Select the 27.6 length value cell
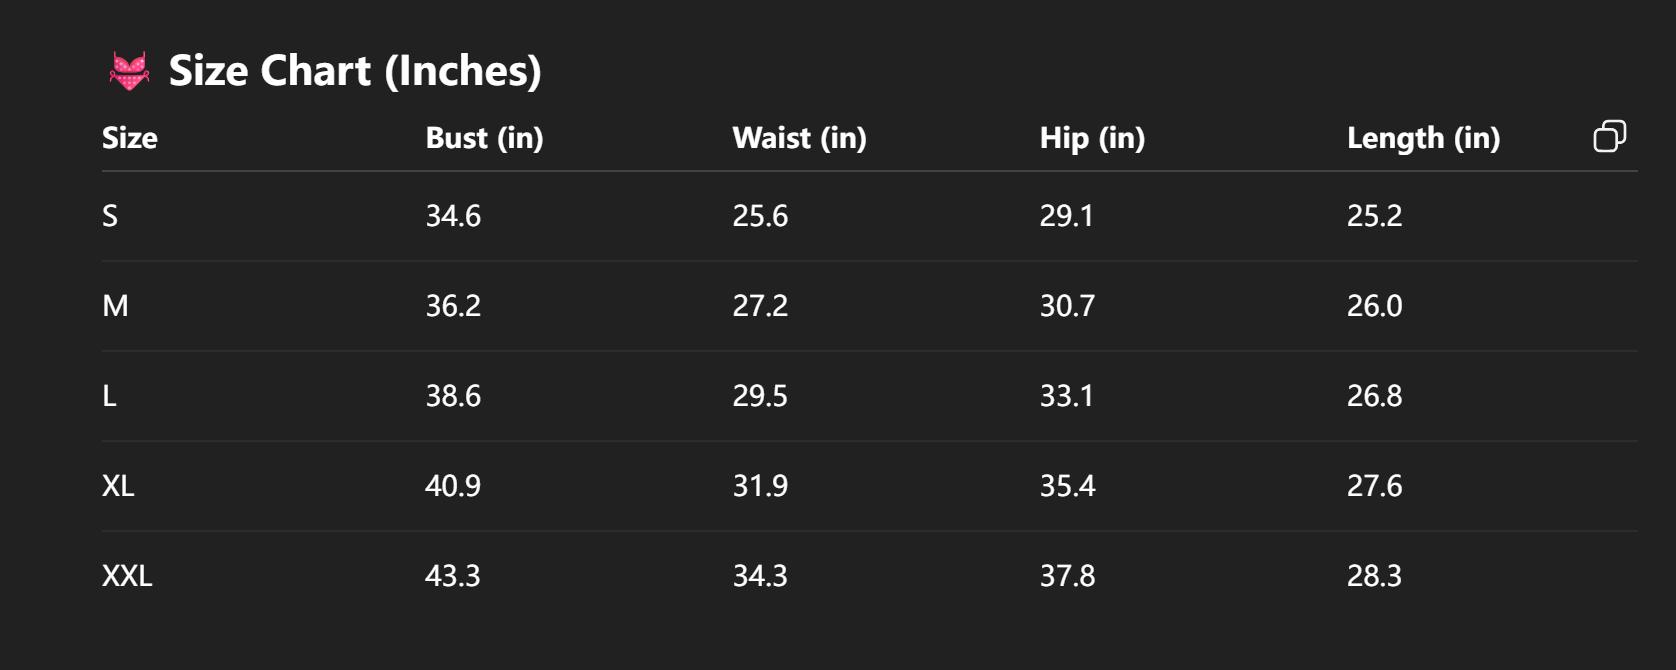Screen dimensions: 1676x670 click(1374, 486)
